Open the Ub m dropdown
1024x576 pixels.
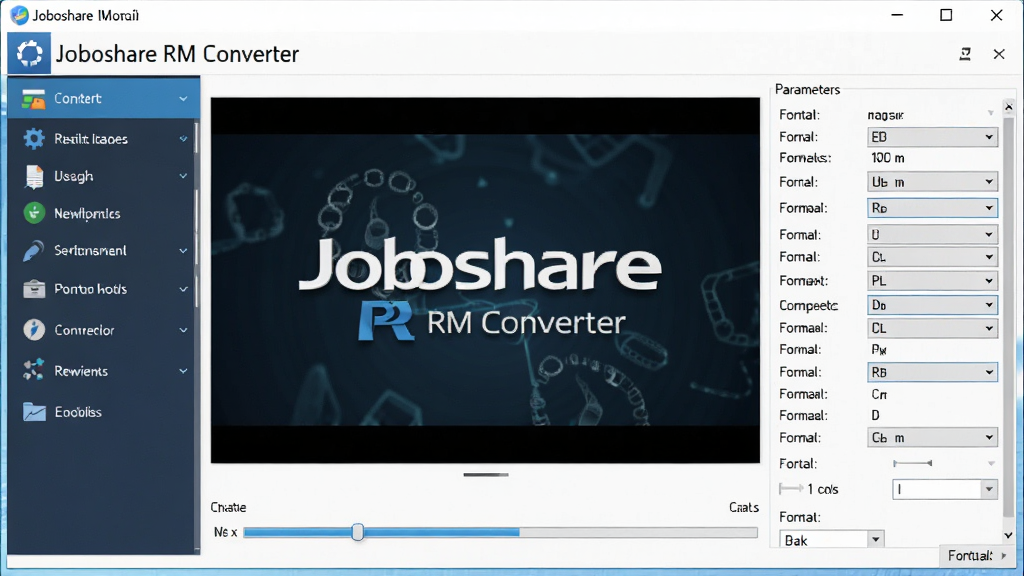coord(932,182)
